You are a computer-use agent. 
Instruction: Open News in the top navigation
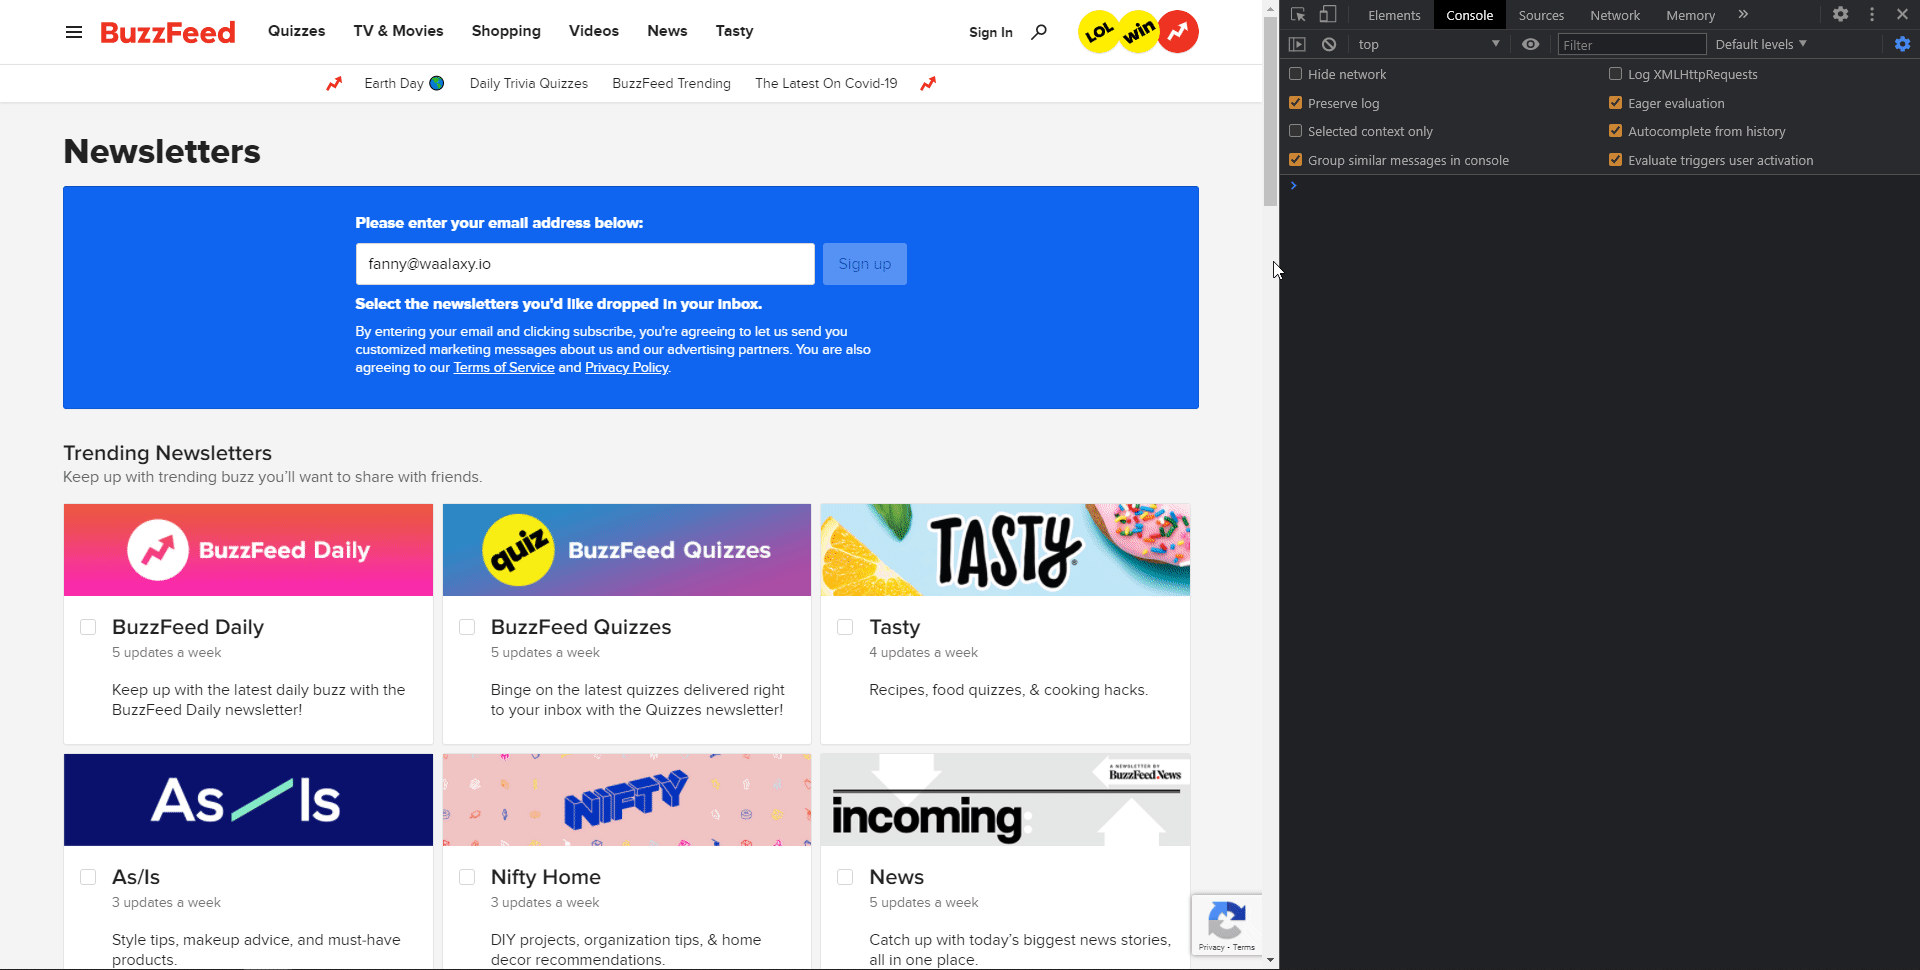tap(667, 31)
